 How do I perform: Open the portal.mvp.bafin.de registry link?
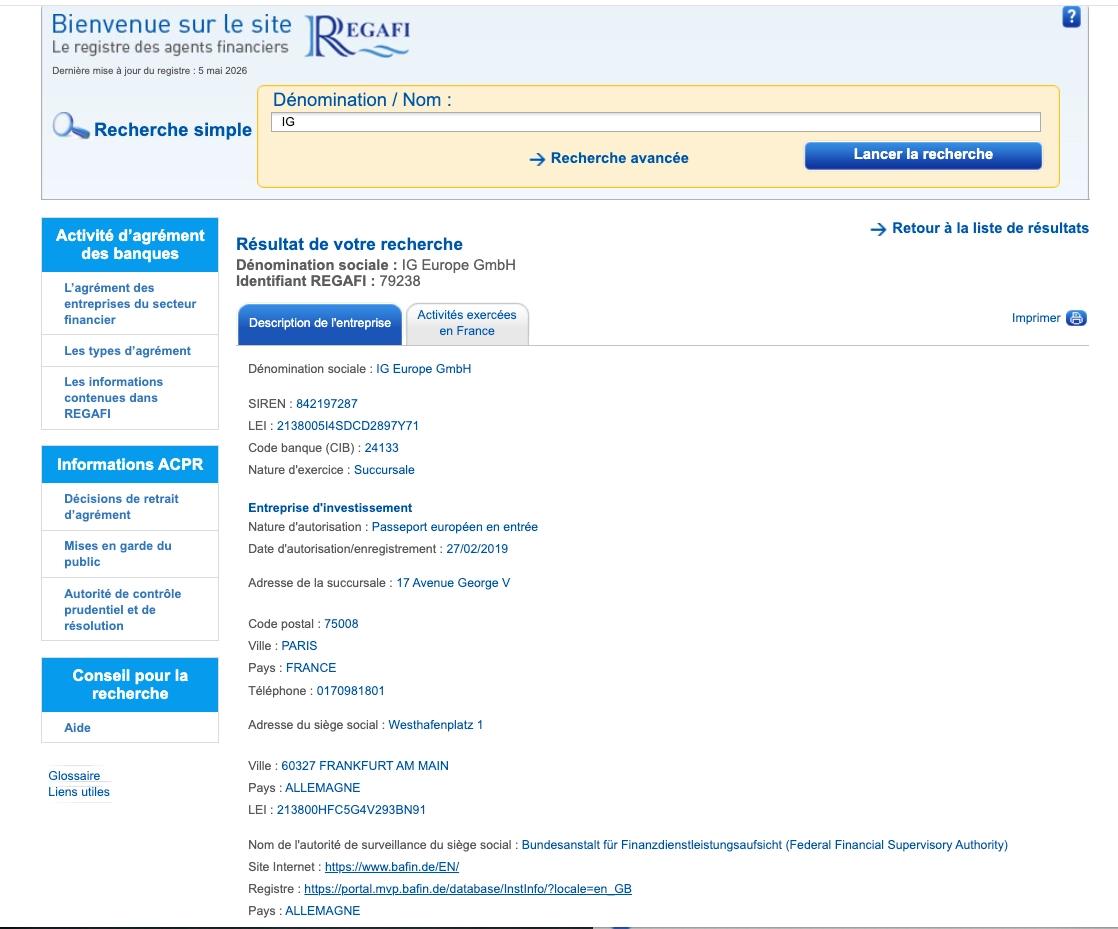point(468,889)
